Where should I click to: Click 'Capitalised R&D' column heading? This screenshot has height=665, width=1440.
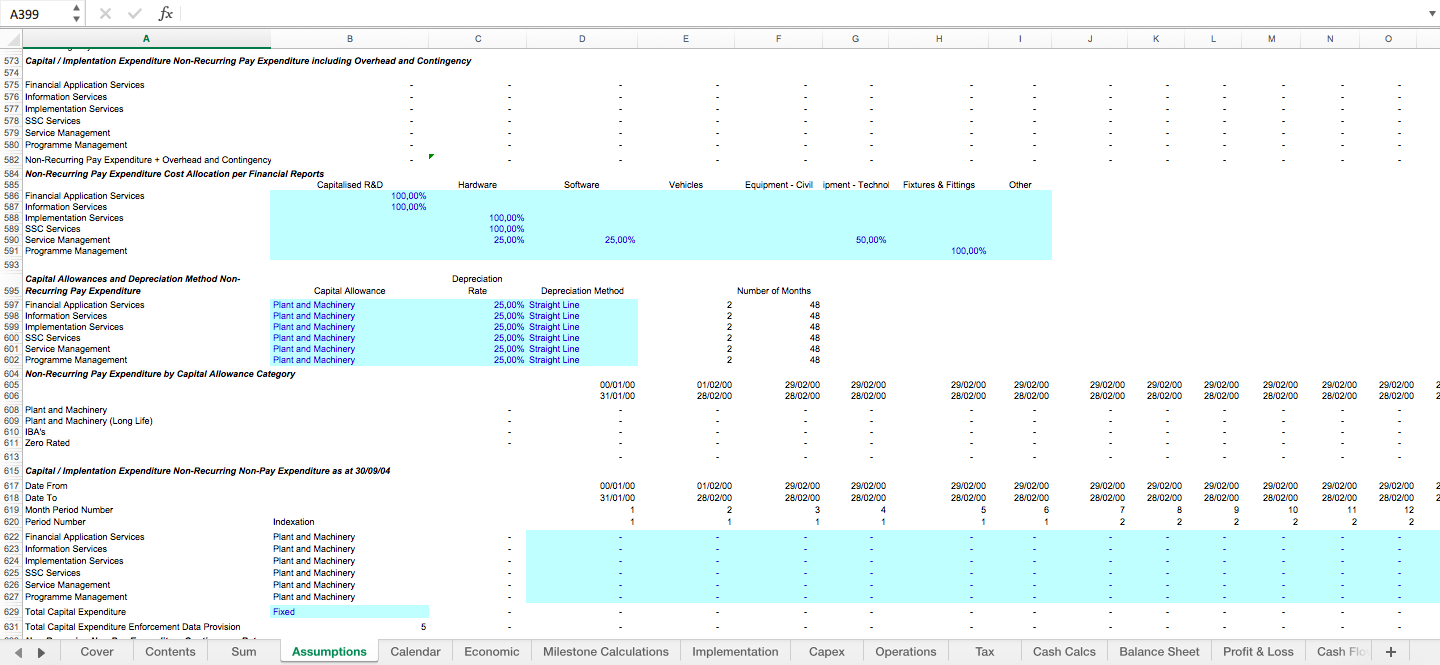[x=350, y=185]
